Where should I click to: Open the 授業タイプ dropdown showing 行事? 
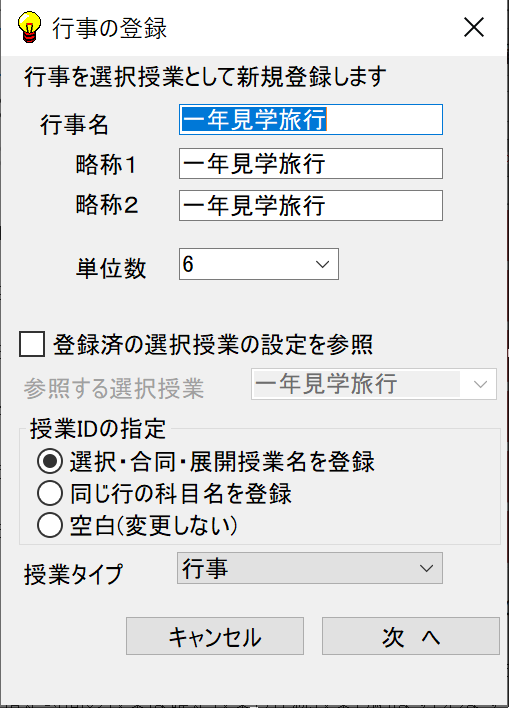coord(310,568)
